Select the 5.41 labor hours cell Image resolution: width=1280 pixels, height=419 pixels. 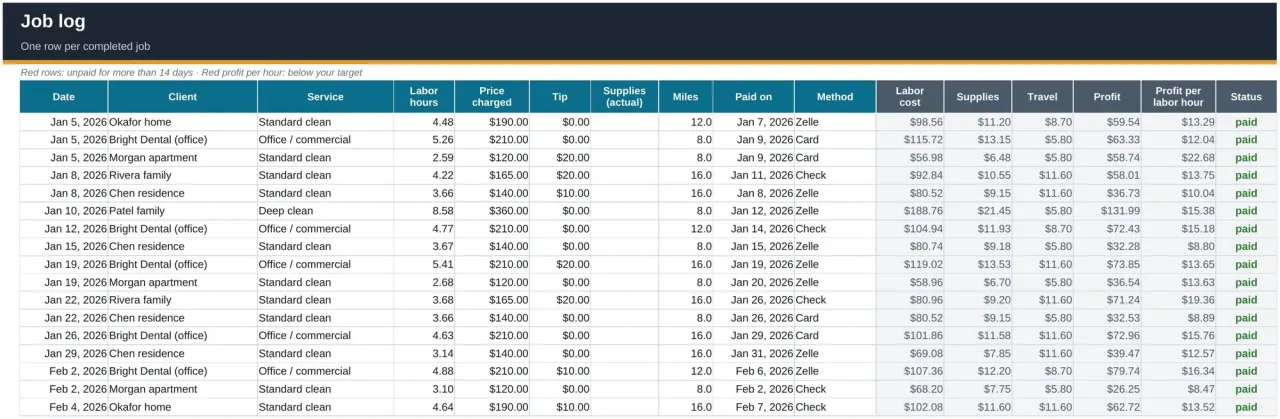click(x=424, y=265)
